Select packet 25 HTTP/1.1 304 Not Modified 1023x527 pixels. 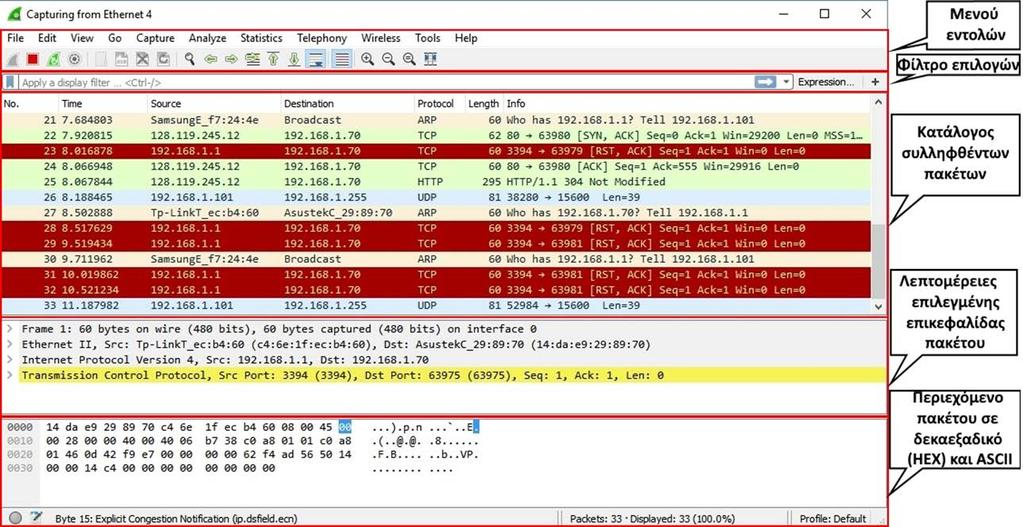(436, 182)
